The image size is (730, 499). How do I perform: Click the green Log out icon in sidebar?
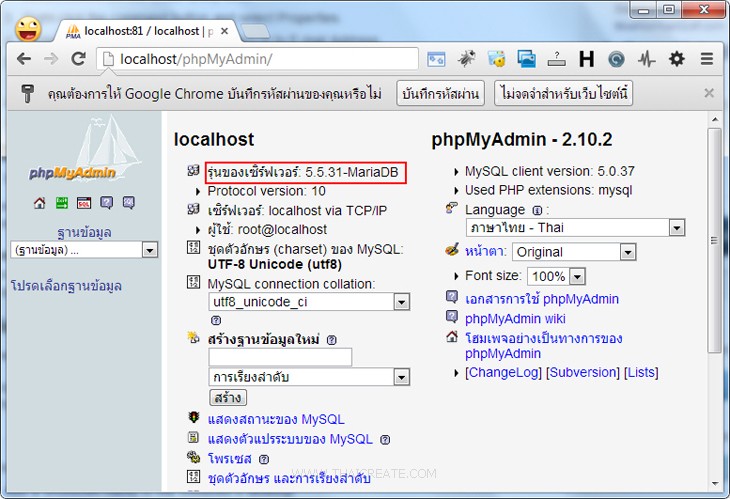(62, 203)
